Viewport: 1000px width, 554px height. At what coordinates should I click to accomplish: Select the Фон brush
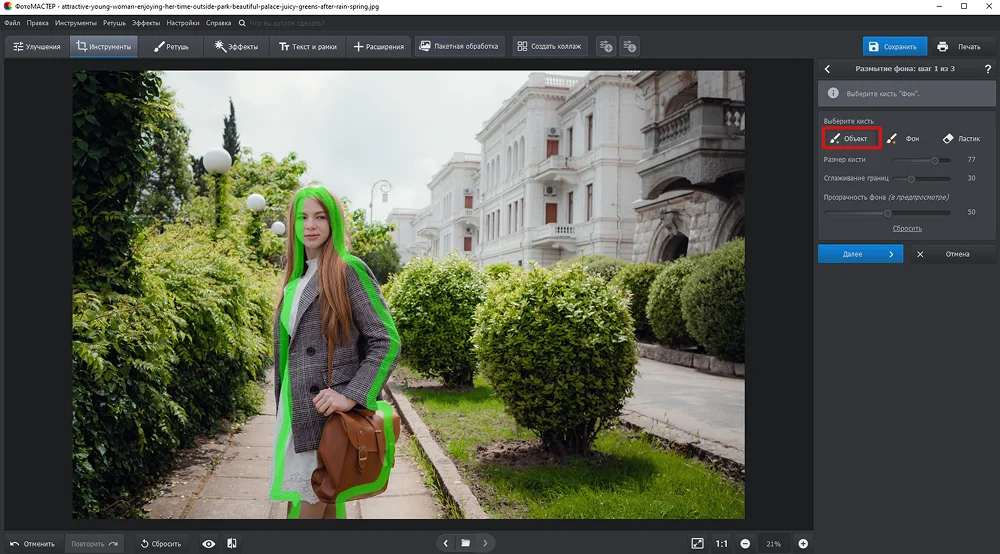[904, 138]
